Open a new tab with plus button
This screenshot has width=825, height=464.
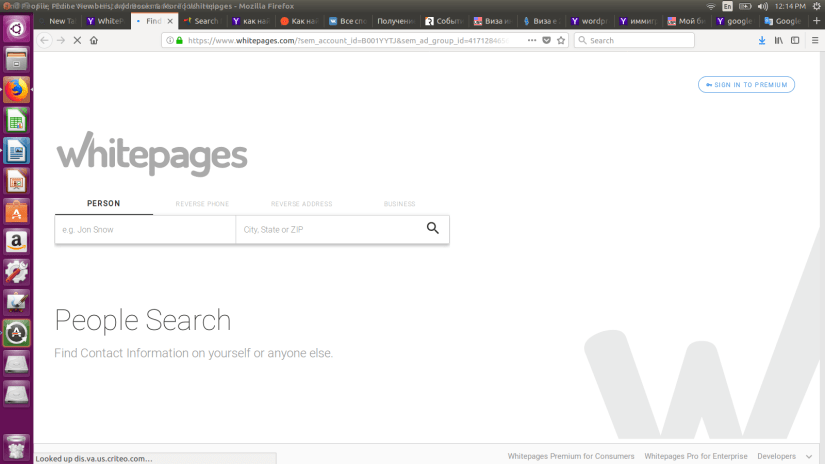tap(817, 21)
